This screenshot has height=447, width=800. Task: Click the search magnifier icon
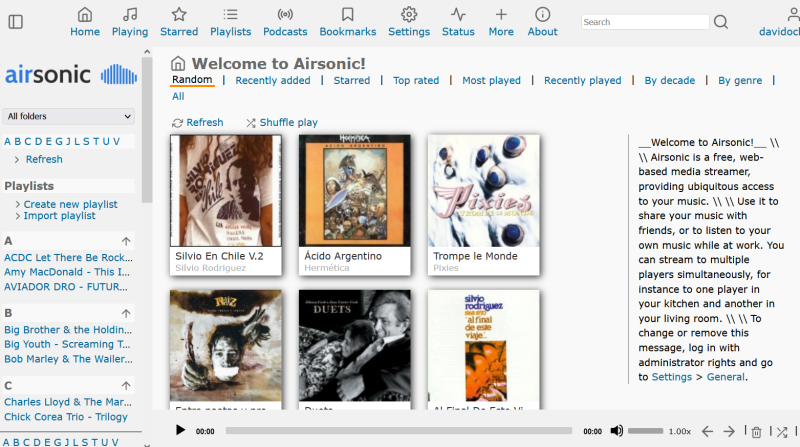click(x=721, y=22)
